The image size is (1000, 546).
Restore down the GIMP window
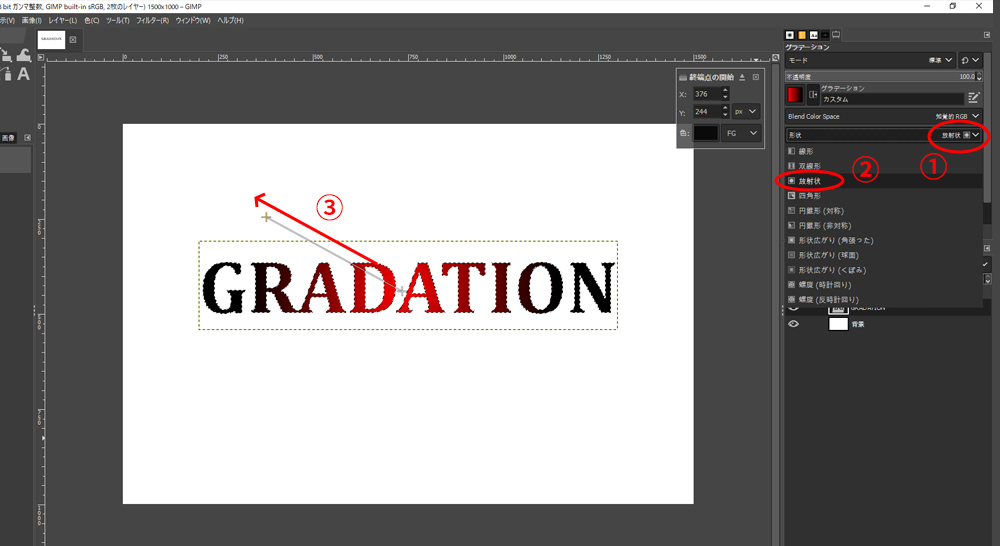[x=953, y=6]
